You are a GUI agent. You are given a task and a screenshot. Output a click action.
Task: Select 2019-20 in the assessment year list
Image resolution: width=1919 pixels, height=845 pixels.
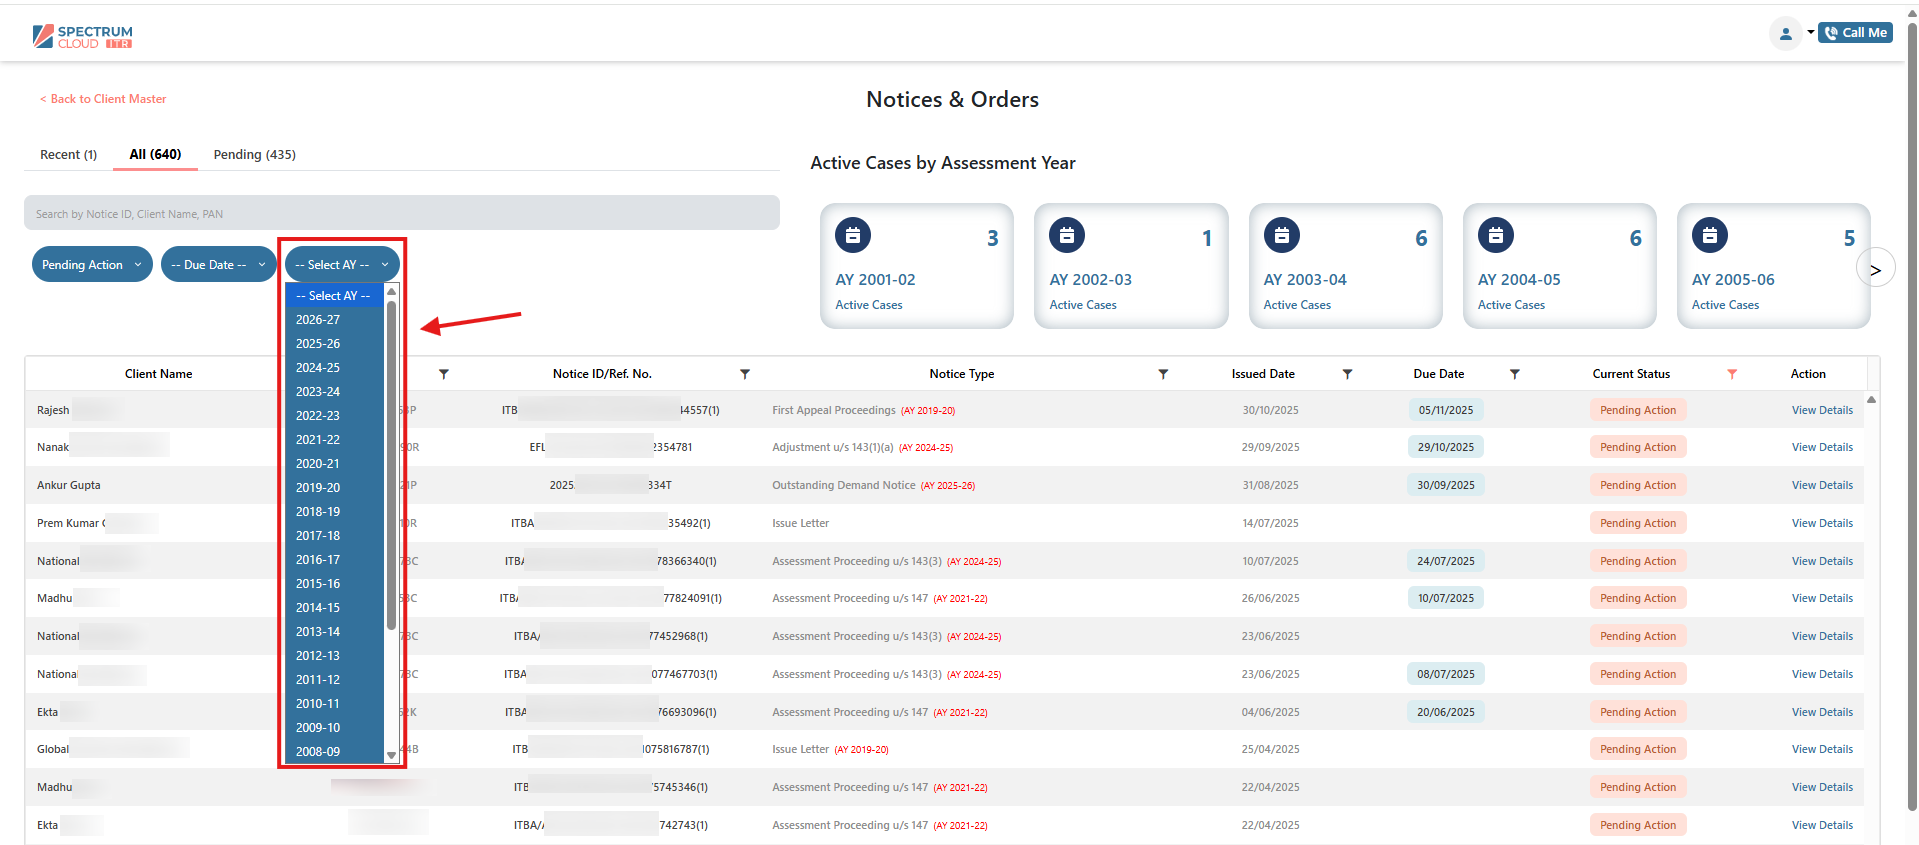point(318,488)
